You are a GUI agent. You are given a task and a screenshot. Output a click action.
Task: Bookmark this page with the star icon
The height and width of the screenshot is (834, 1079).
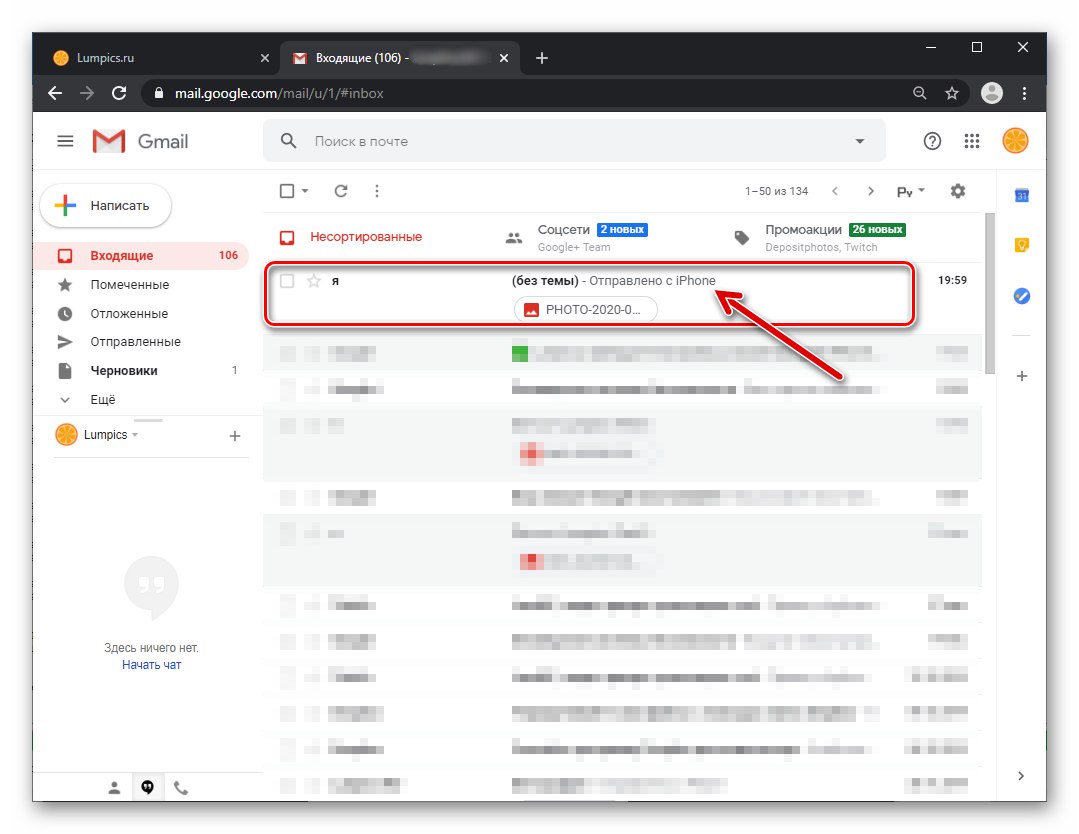tap(952, 93)
